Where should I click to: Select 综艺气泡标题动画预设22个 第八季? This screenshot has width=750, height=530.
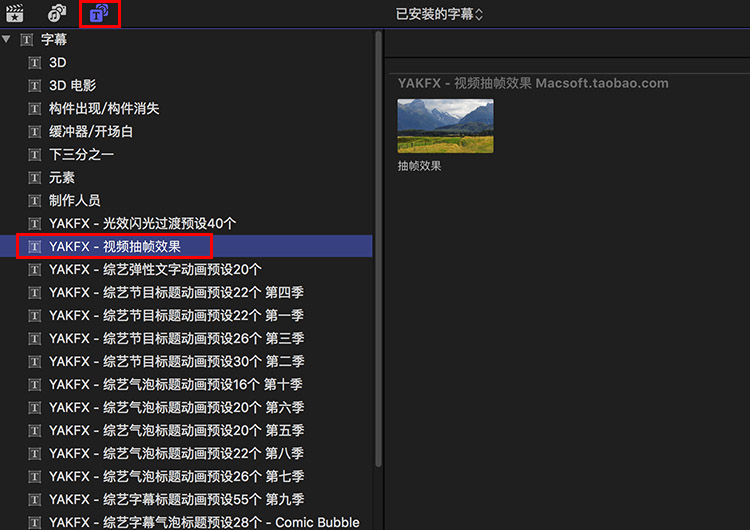(x=186, y=453)
